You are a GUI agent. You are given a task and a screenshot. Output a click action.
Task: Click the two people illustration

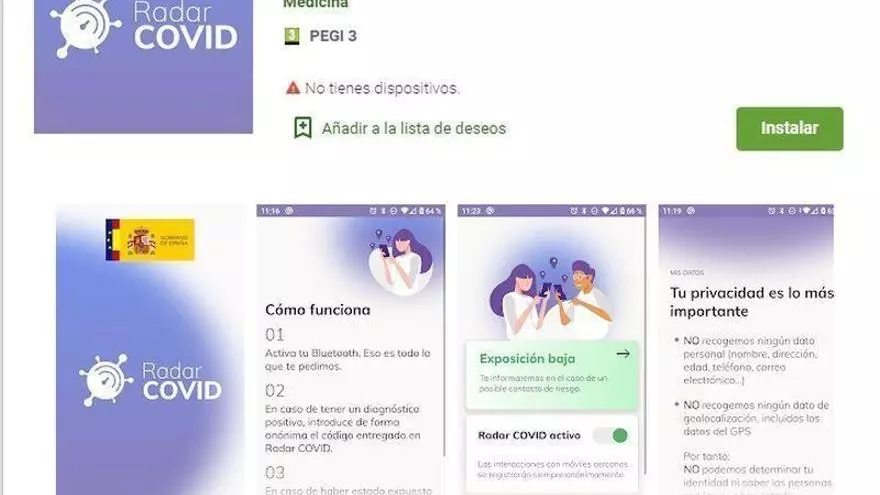(x=551, y=298)
